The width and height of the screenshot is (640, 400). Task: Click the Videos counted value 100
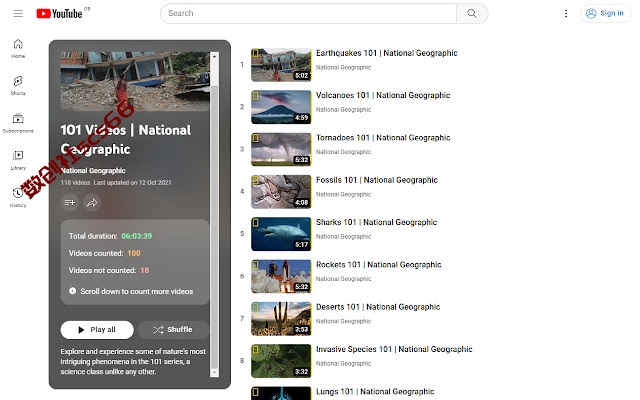(x=134, y=253)
